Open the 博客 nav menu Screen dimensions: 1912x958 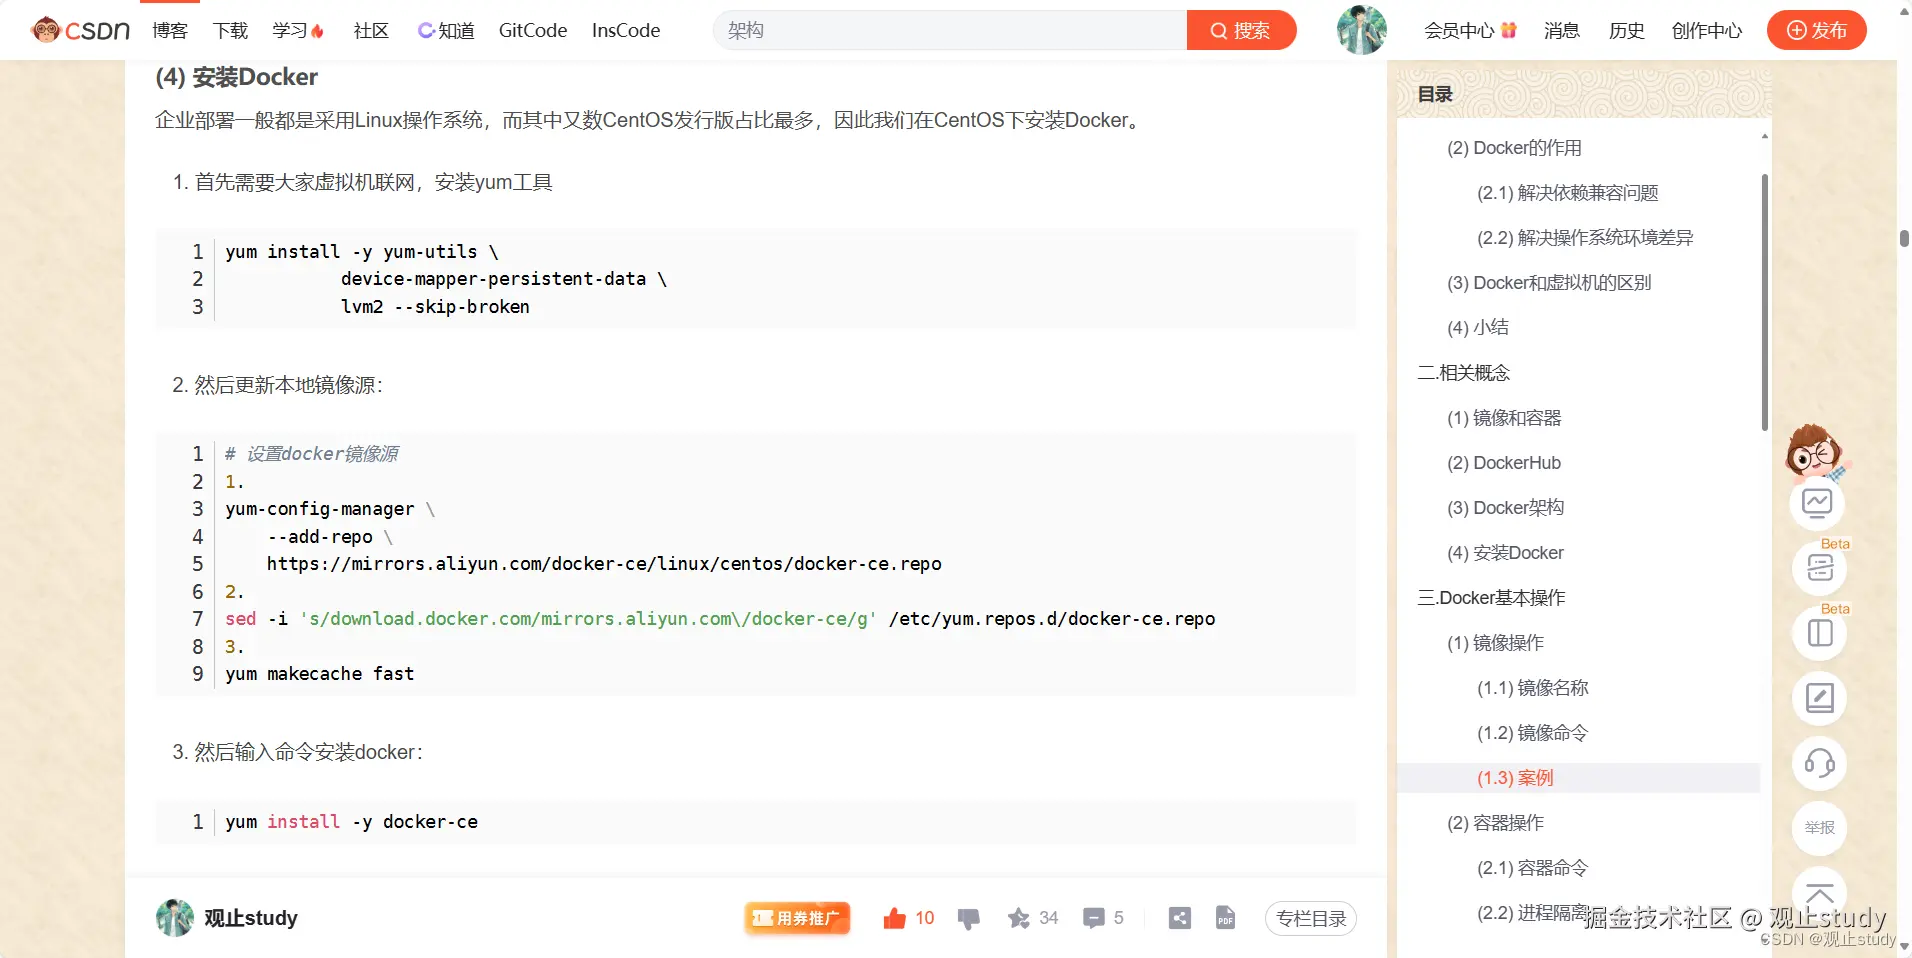pos(170,30)
